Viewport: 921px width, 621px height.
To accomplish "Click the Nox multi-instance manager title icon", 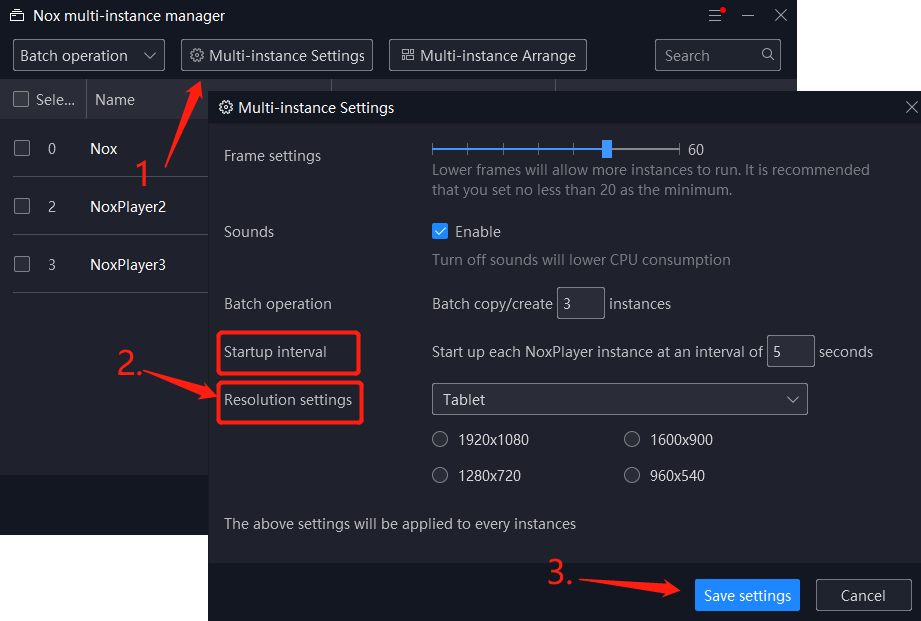I will [x=17, y=16].
